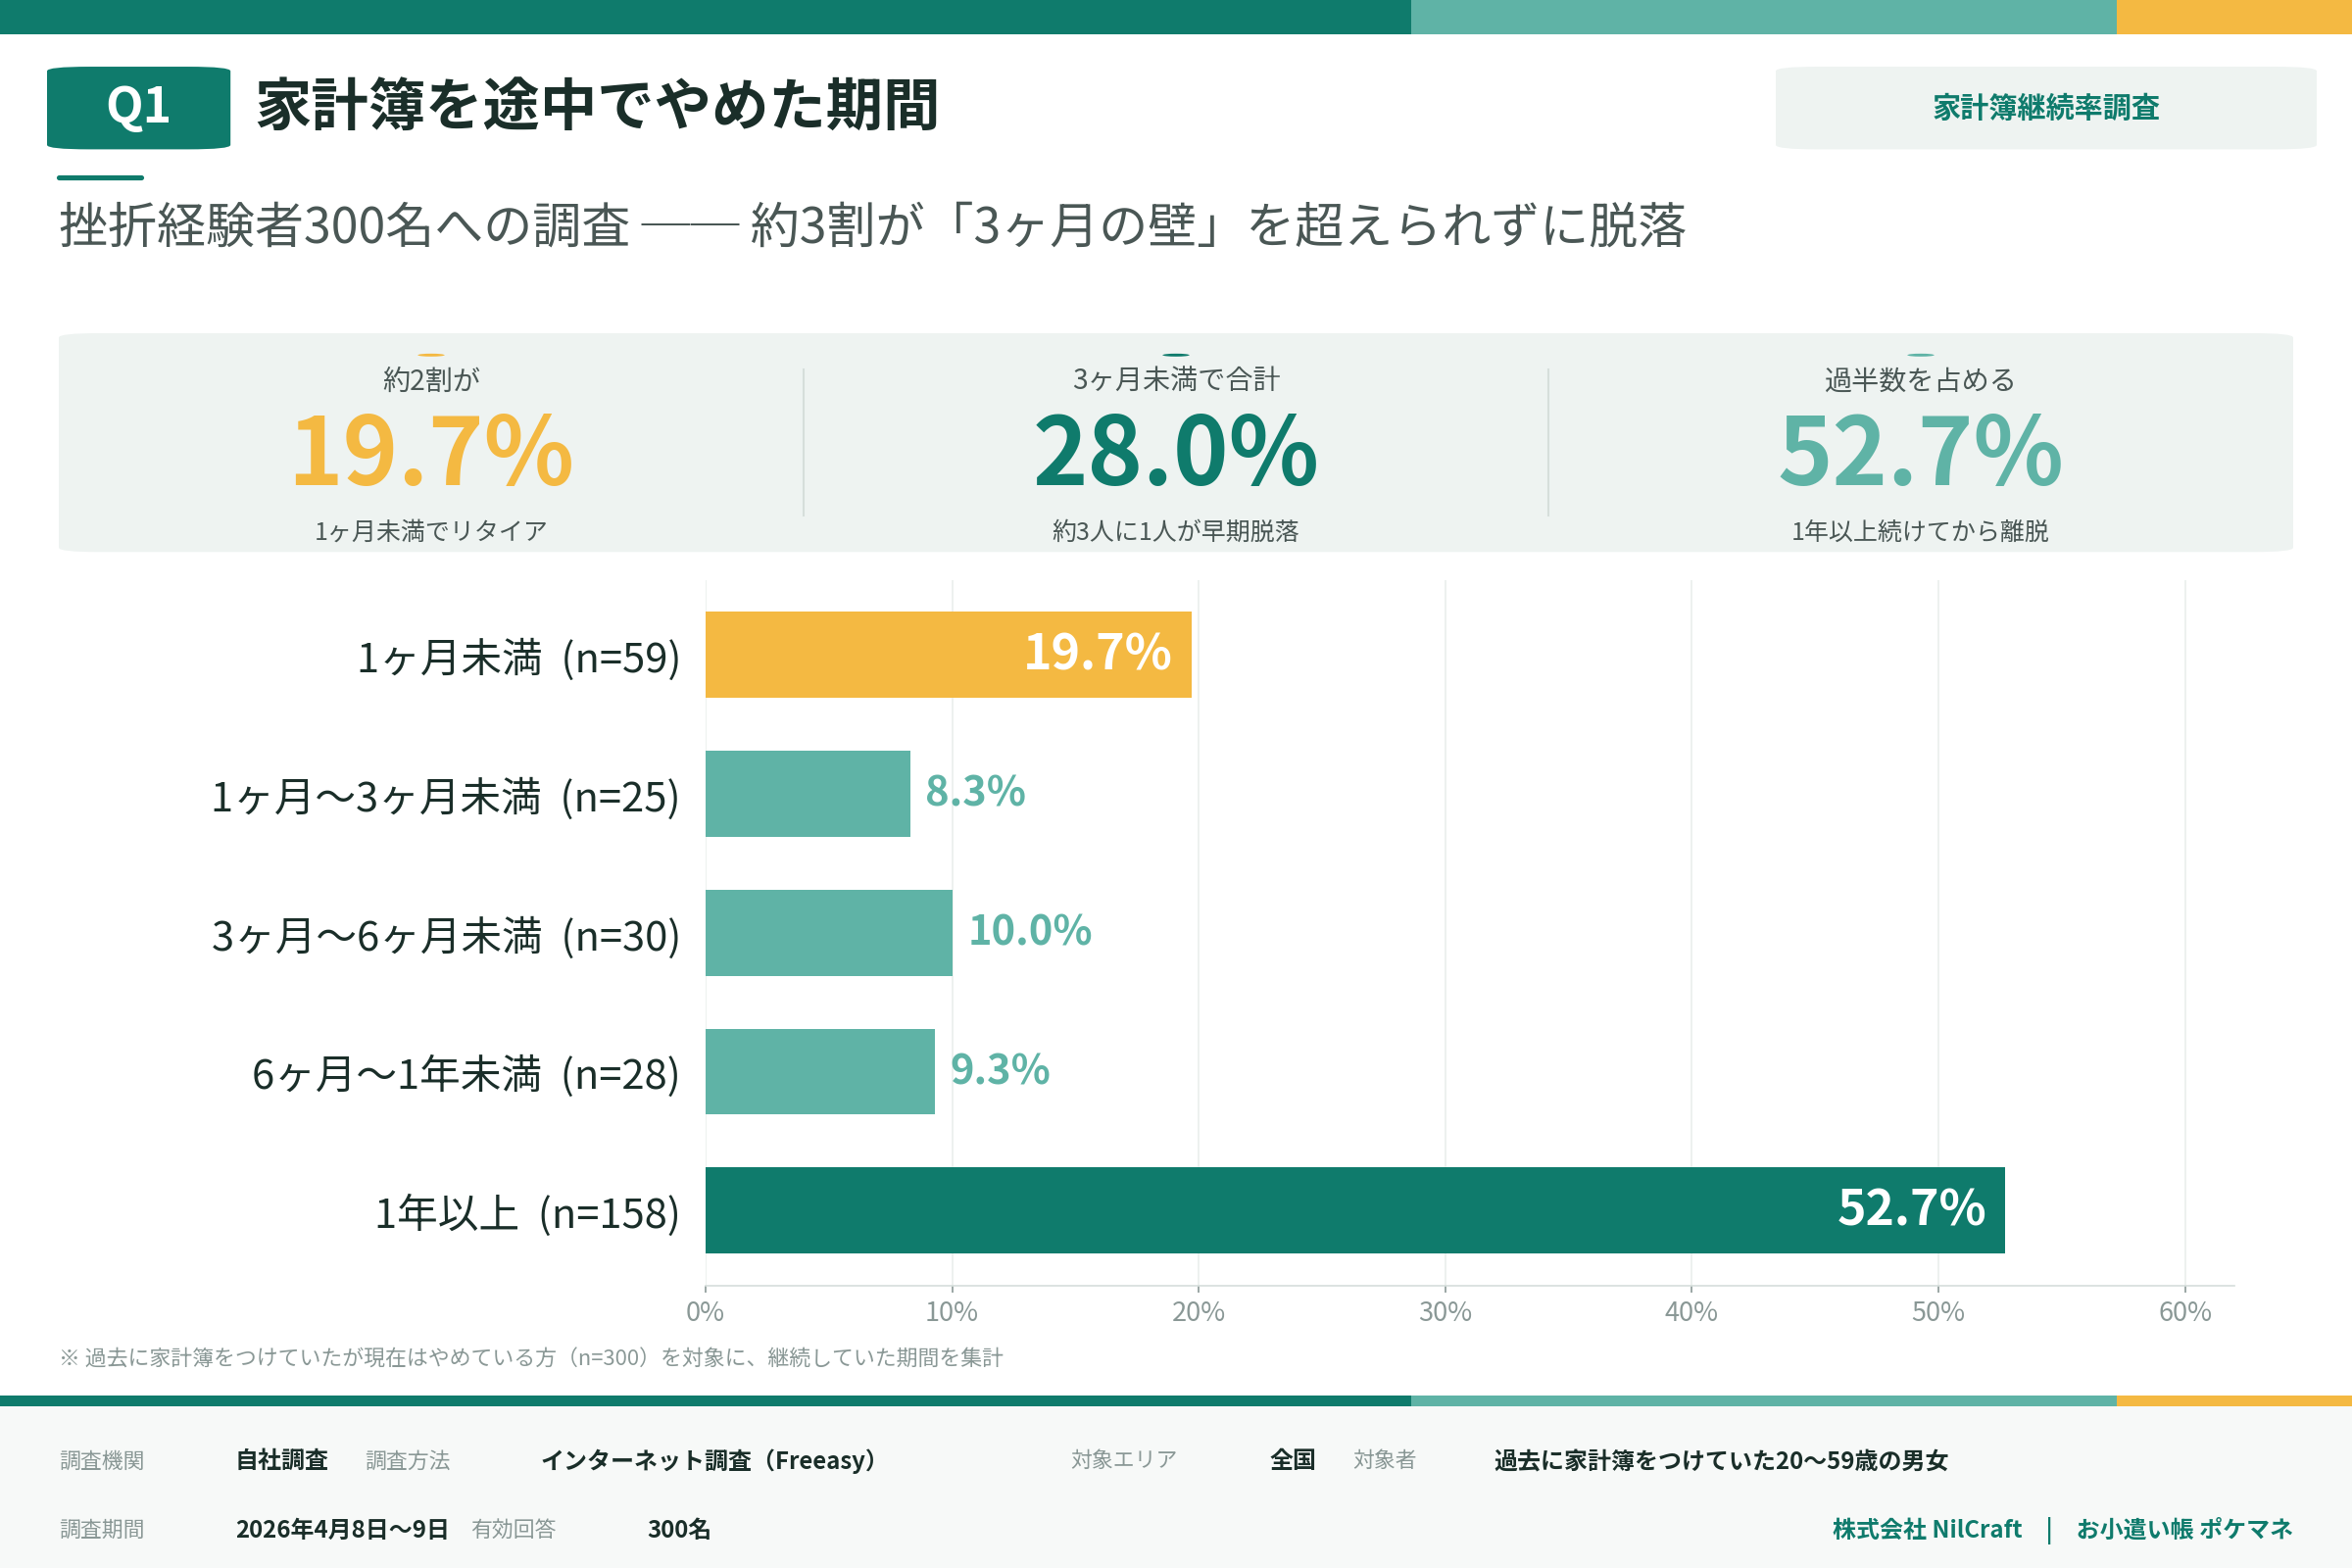The image size is (2352, 1568).
Task: Click the 家計簿継続率調査 tag
Action: 2045,108
